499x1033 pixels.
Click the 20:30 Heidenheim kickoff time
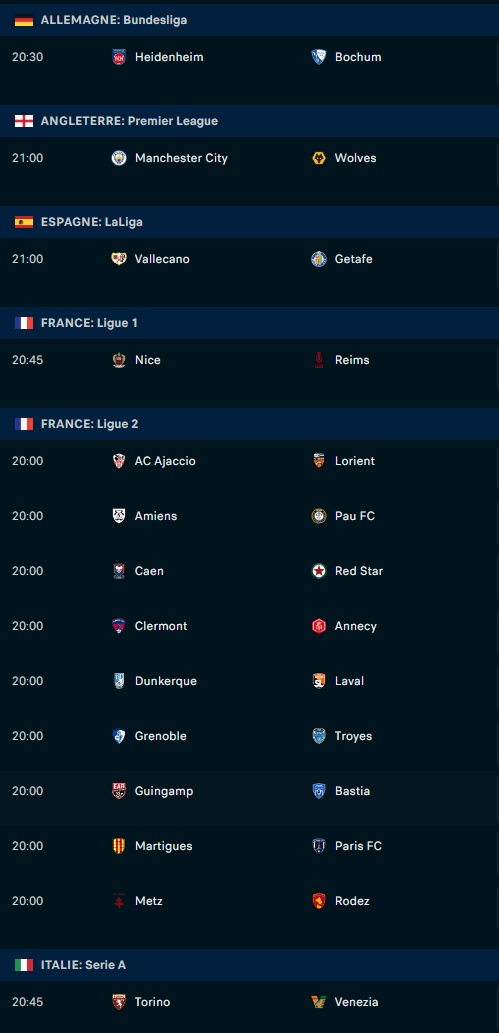[28, 57]
